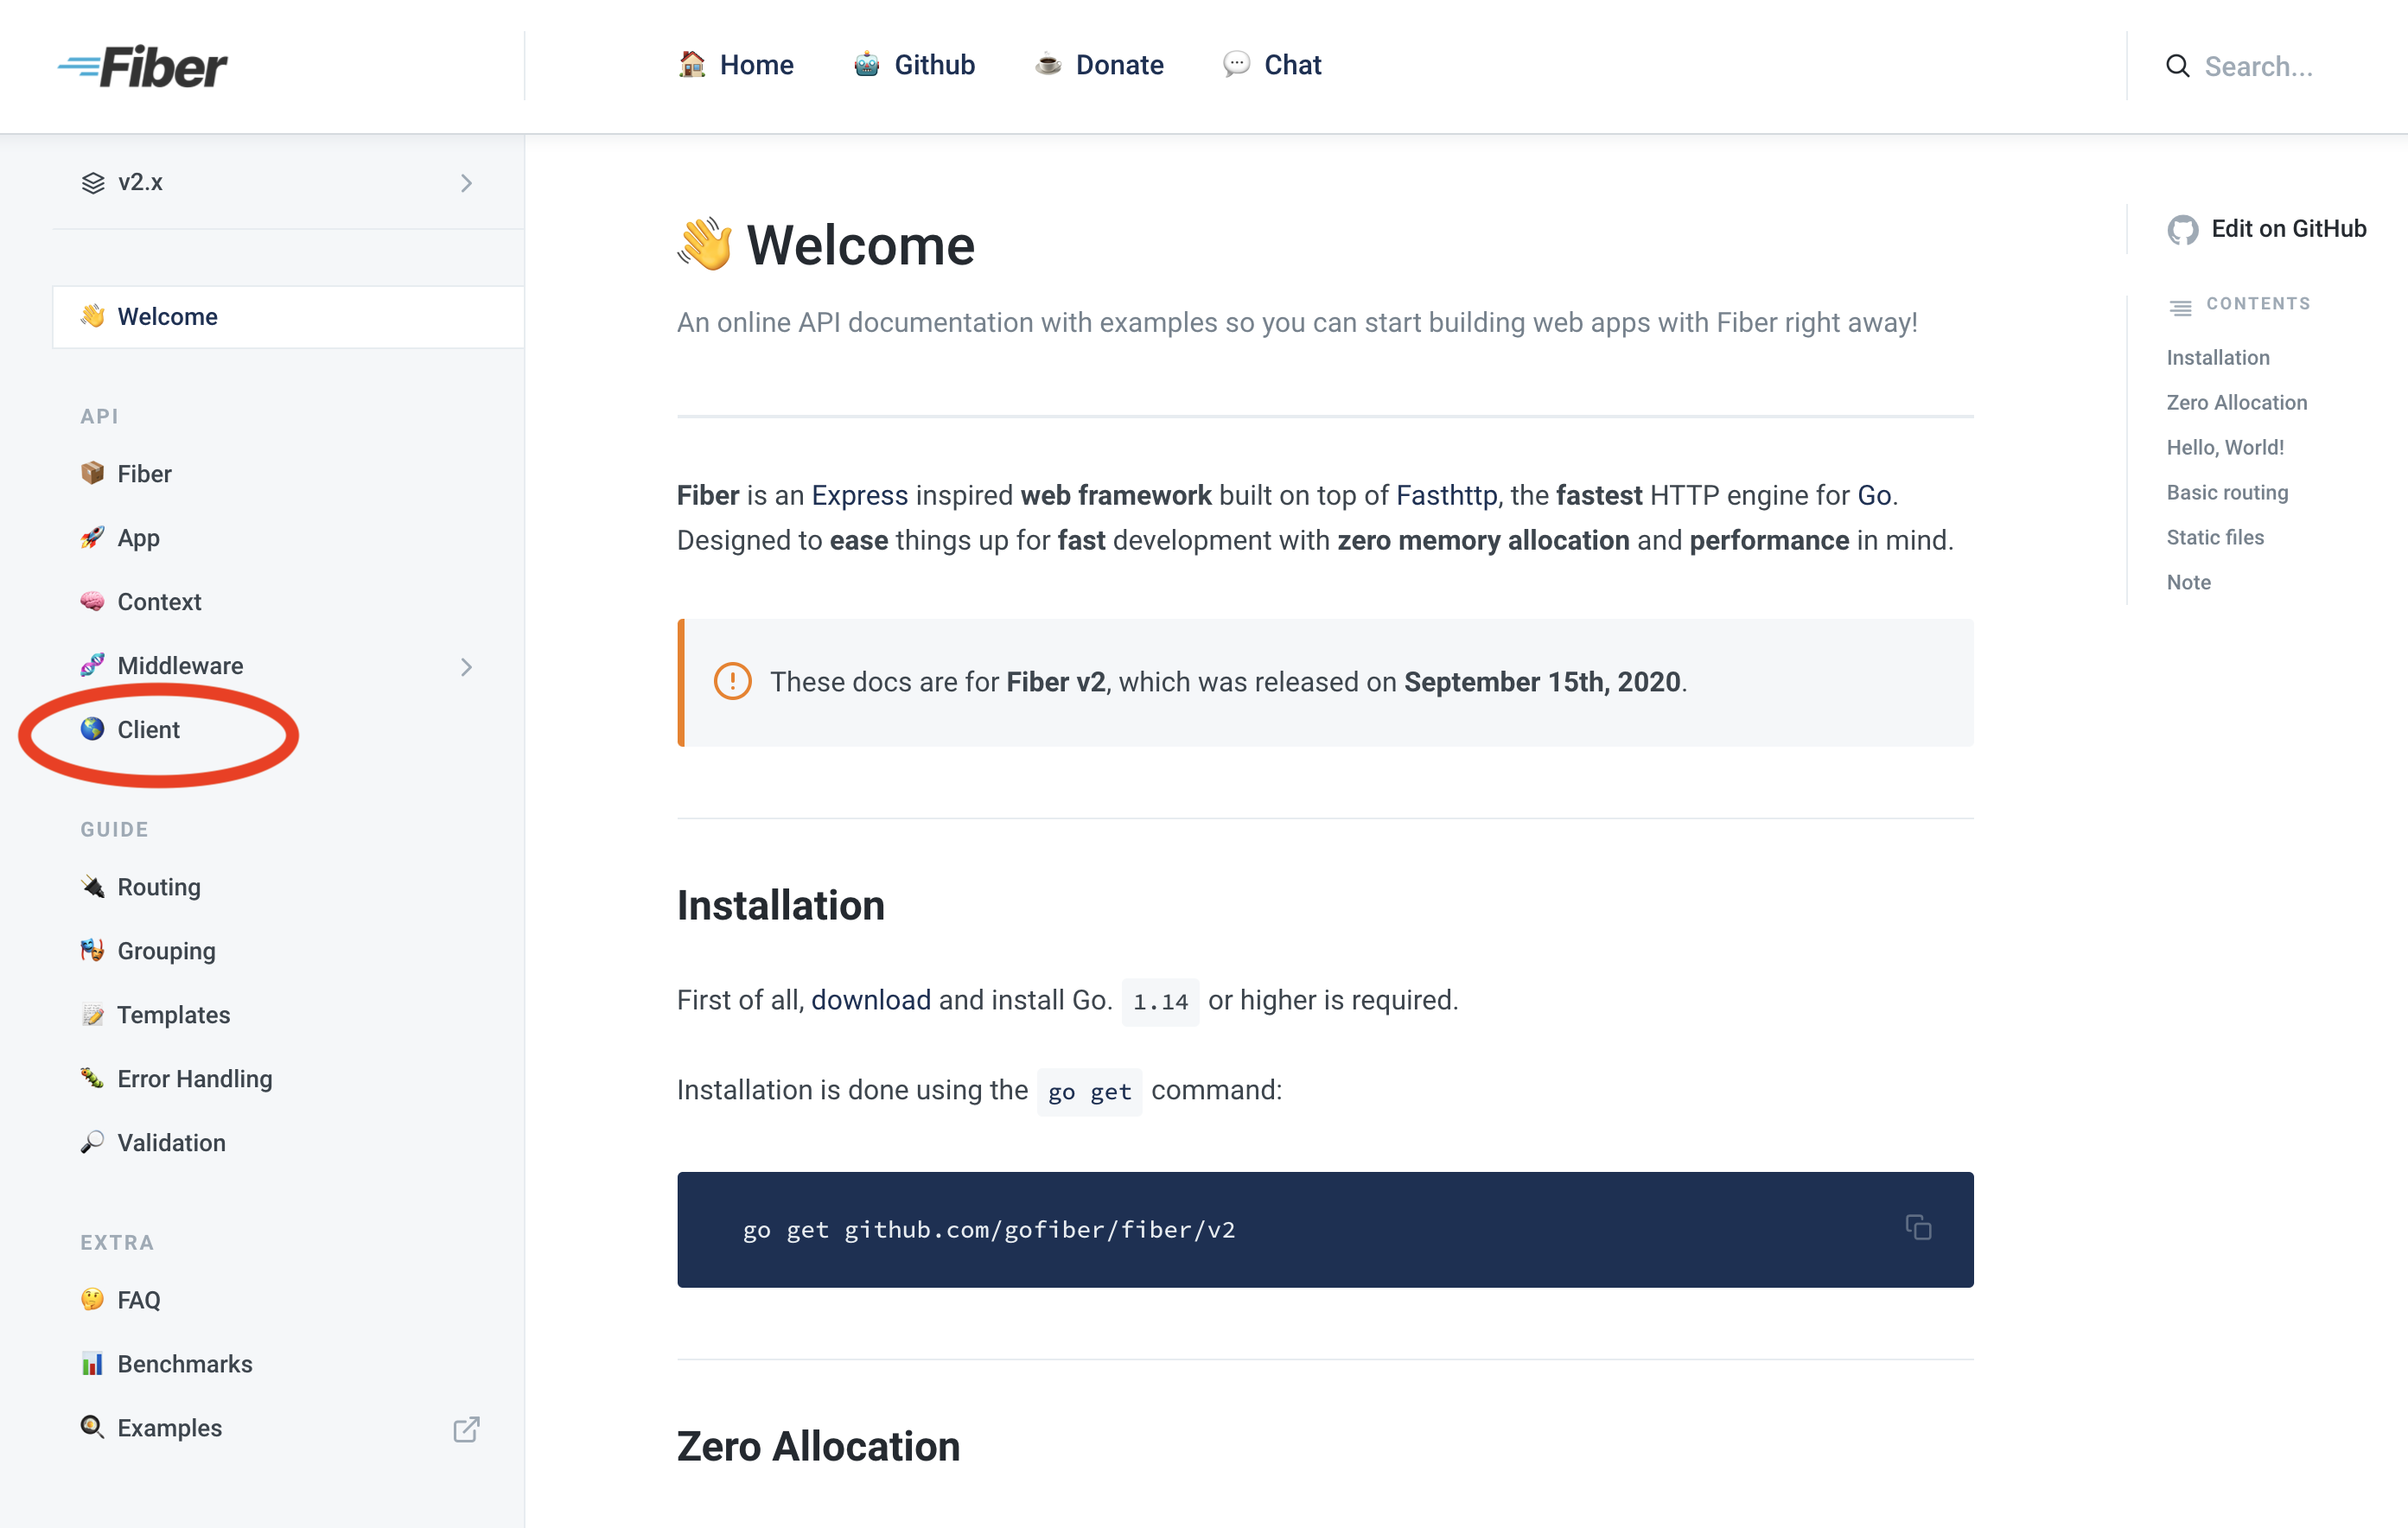Screen dimensions: 2408x1528
Task: Select the Fiber package icon in the sidebar
Action: [x=93, y=474]
